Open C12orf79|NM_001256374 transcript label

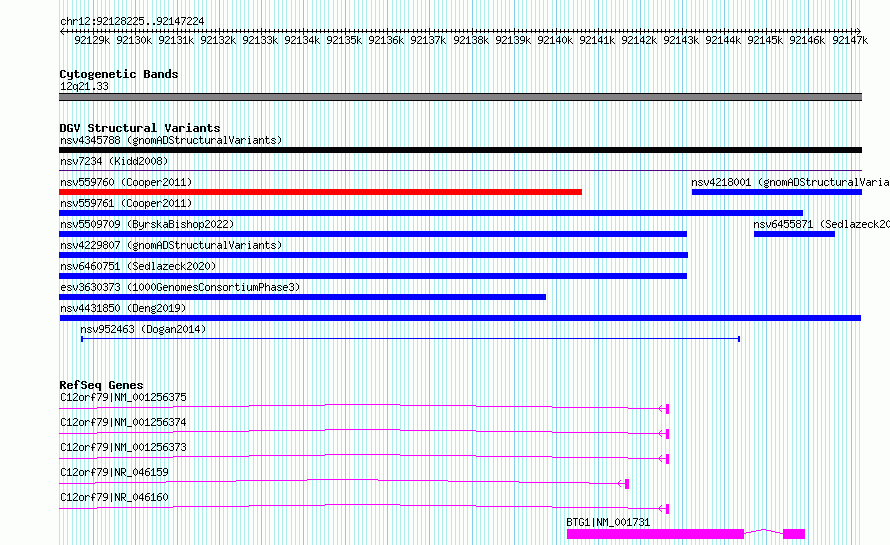123,422
